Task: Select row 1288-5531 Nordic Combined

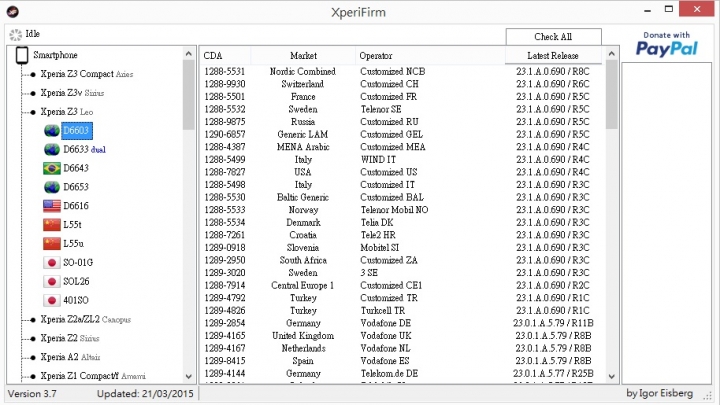Action: coord(402,72)
